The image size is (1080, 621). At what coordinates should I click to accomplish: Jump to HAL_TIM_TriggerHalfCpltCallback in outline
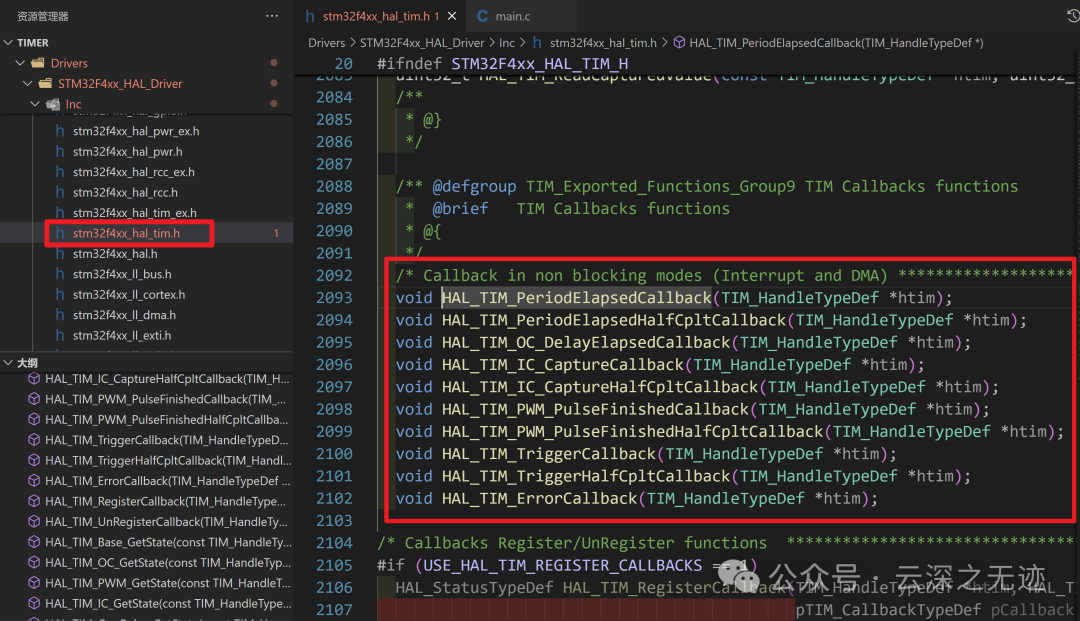point(168,461)
